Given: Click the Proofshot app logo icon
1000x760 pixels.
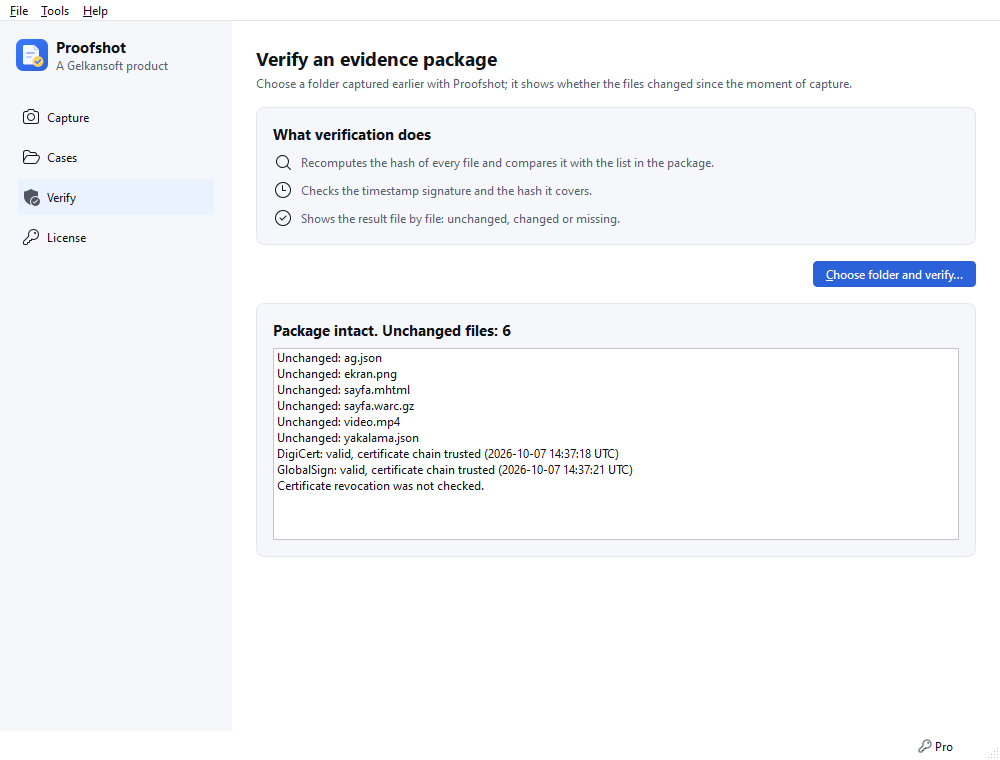Looking at the screenshot, I should (32, 55).
